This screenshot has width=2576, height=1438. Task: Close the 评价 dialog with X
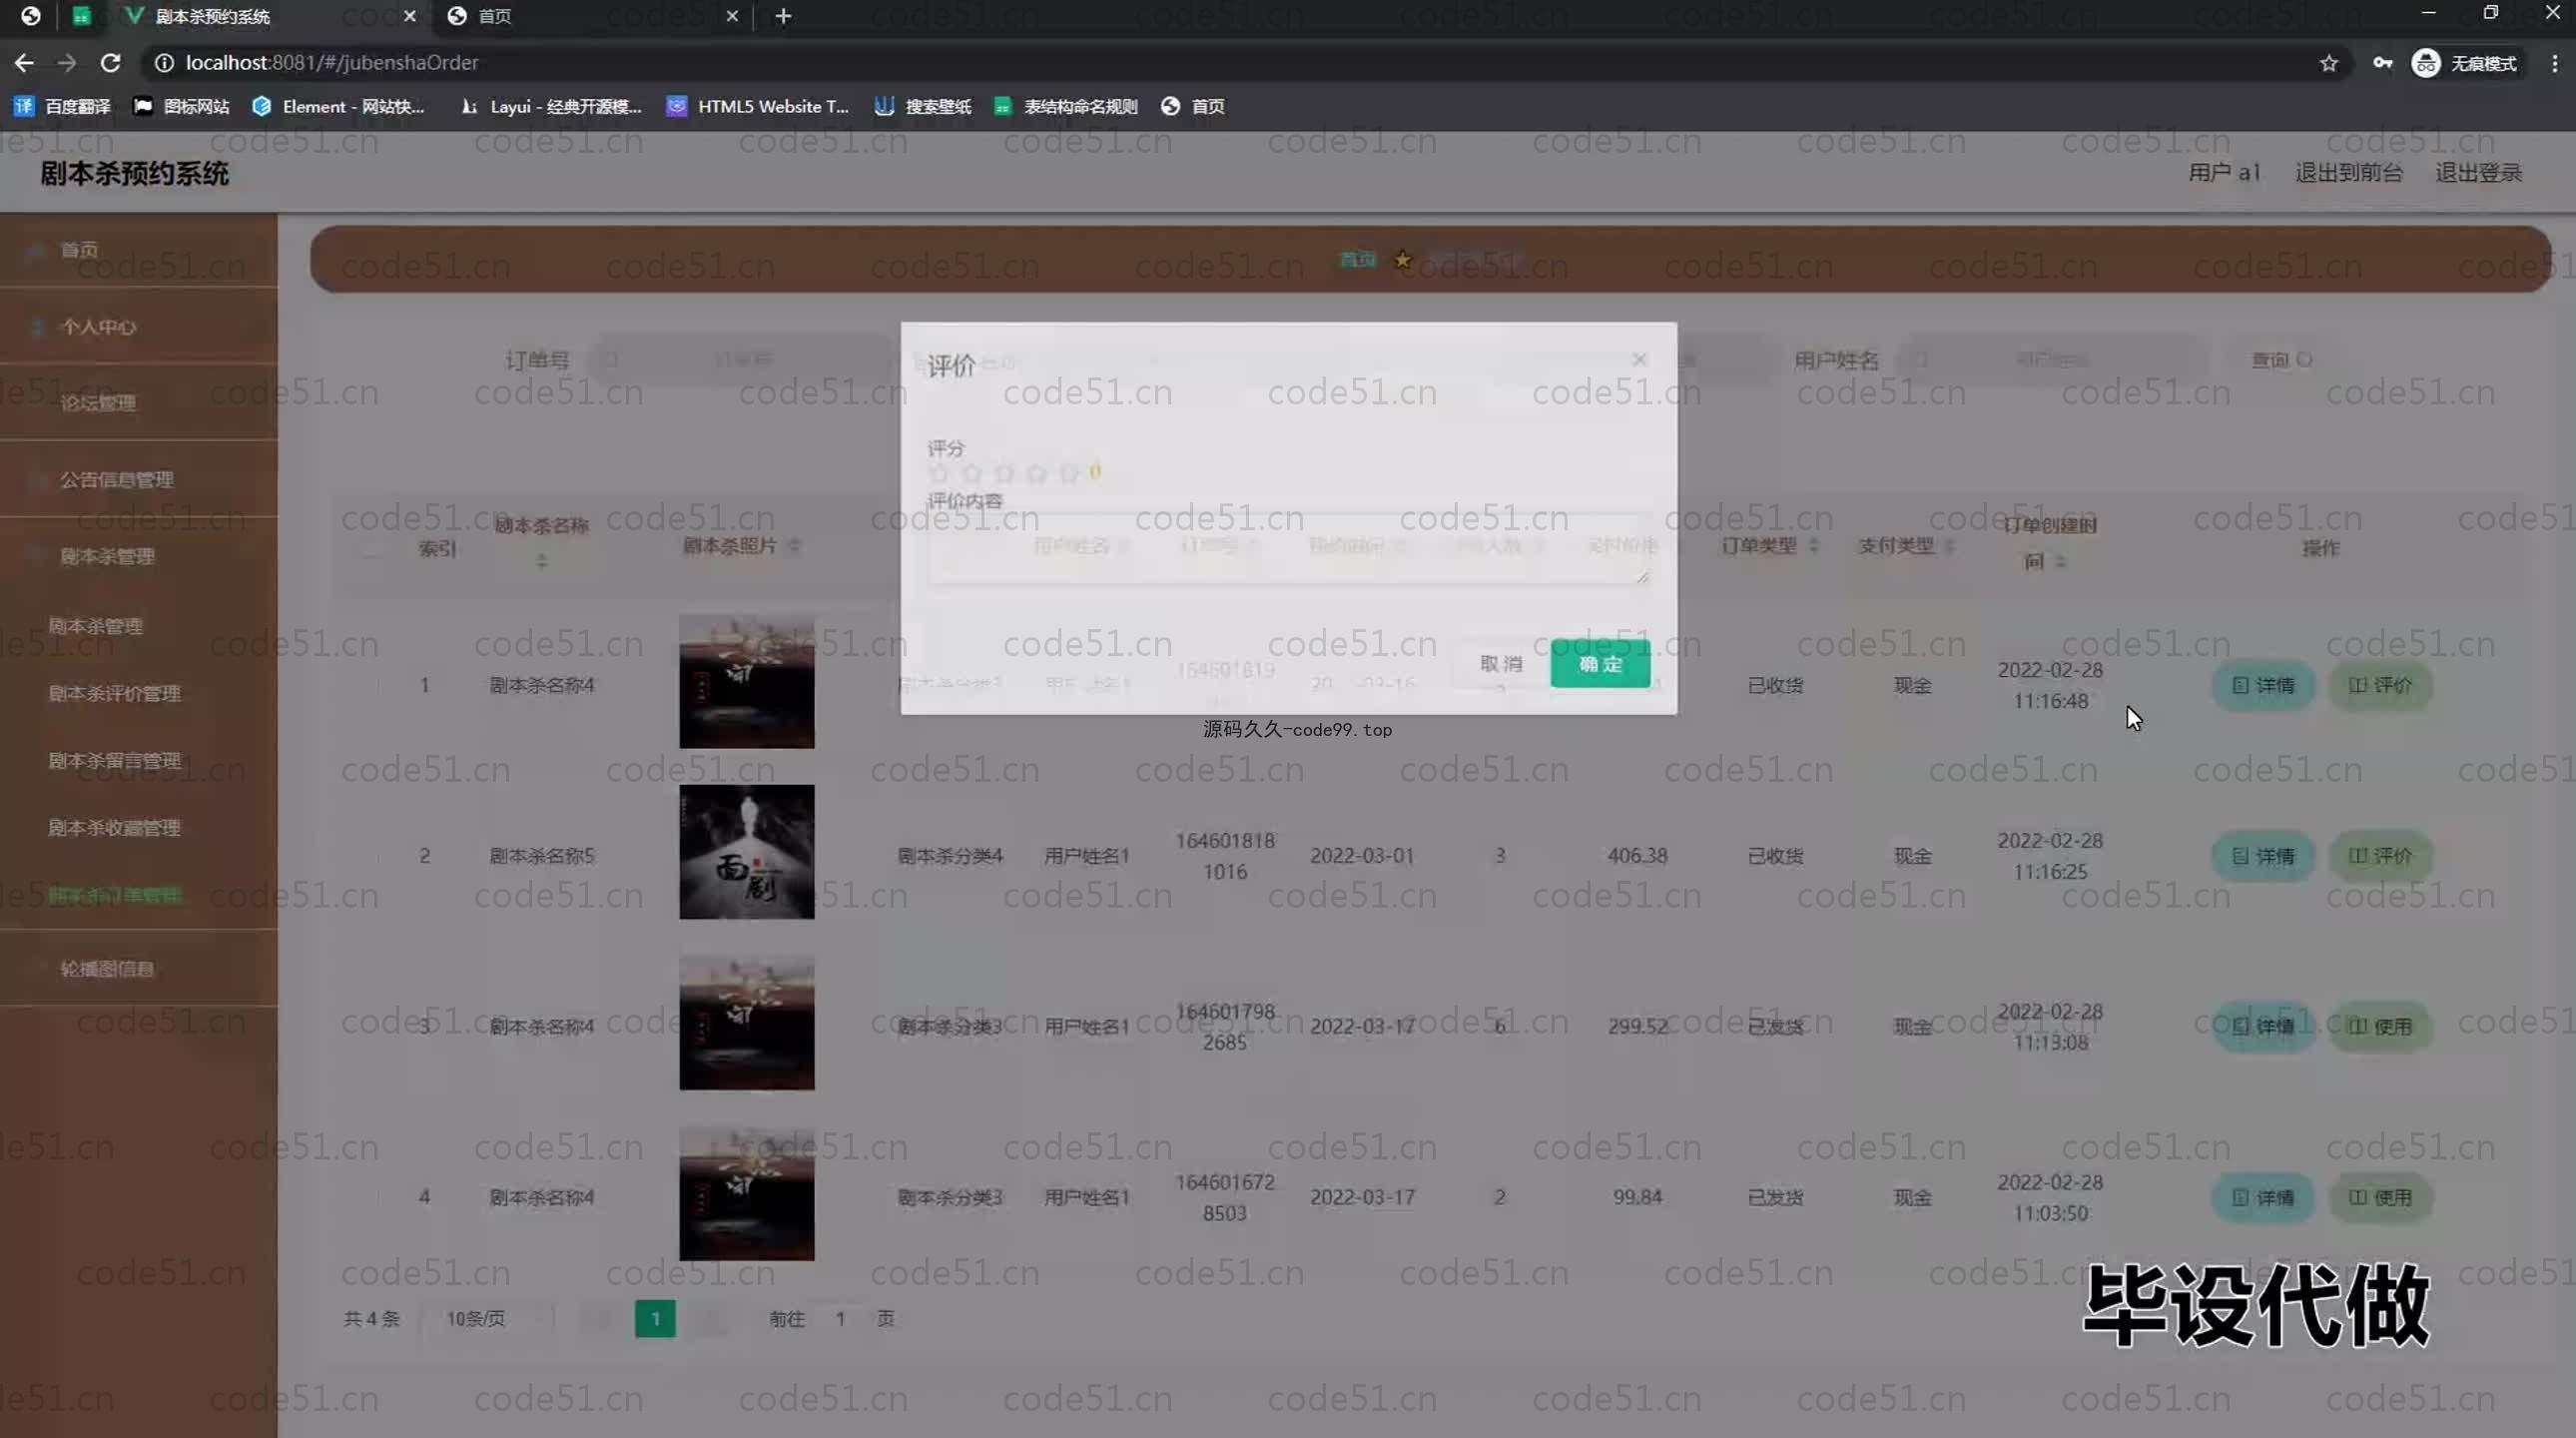coord(1639,359)
